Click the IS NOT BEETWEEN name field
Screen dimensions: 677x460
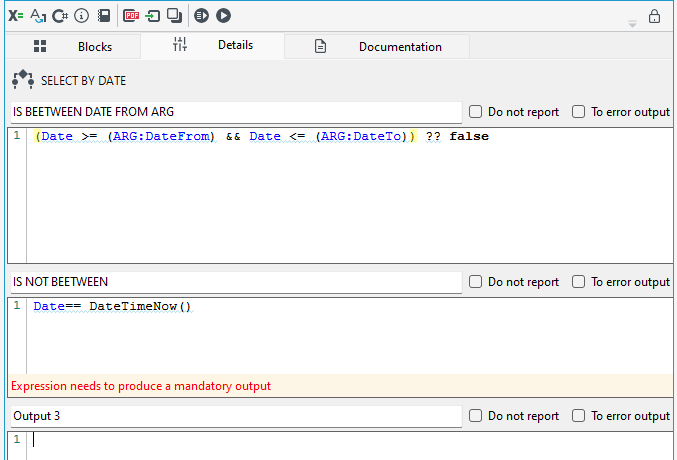[236, 282]
